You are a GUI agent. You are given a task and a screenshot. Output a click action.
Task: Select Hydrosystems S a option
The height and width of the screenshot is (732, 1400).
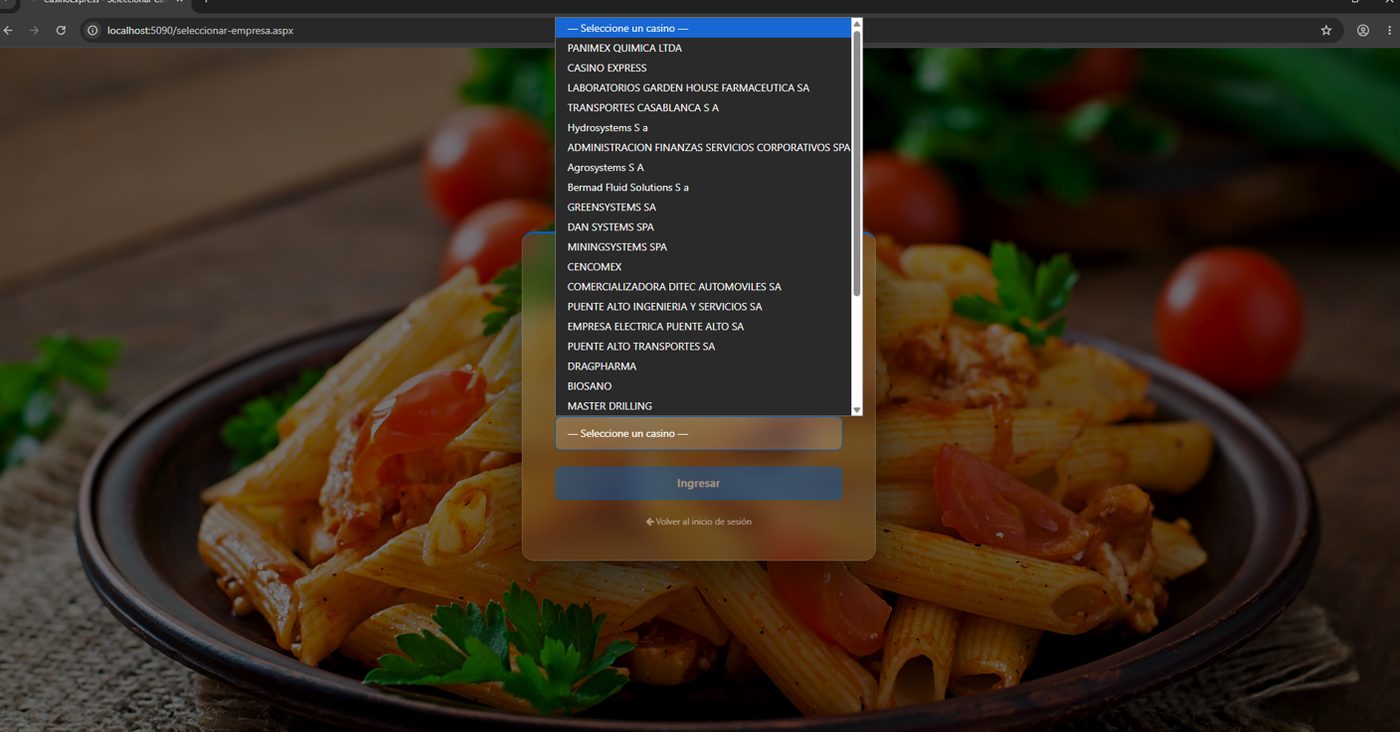click(x=703, y=128)
